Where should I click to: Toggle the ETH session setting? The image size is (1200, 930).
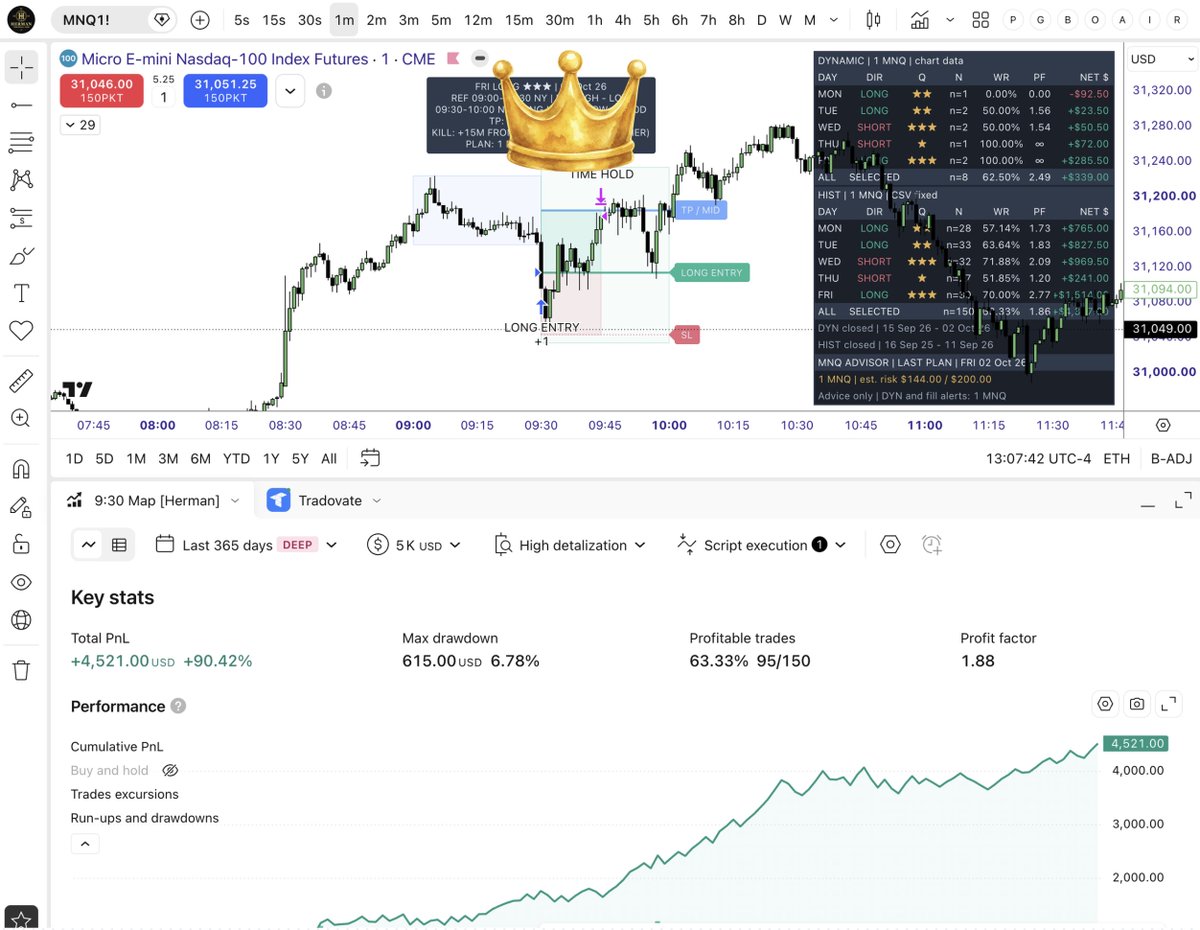point(1116,458)
